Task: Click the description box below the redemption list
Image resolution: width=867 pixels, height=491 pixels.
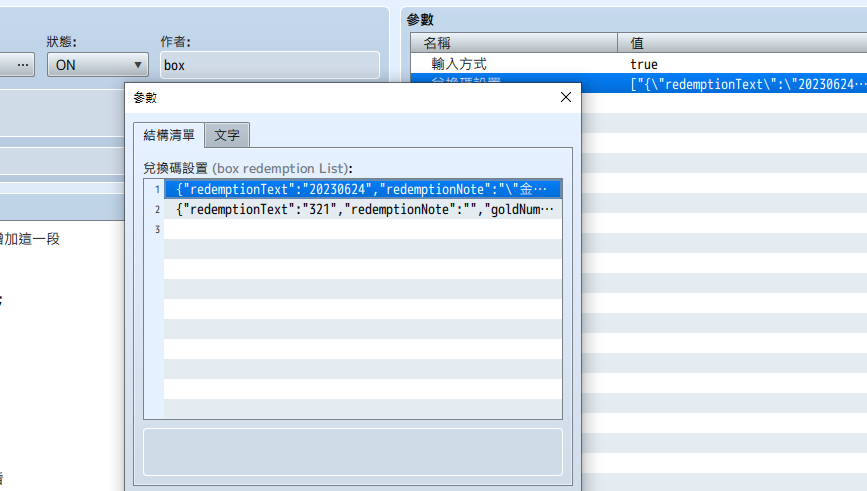Action: (x=353, y=452)
